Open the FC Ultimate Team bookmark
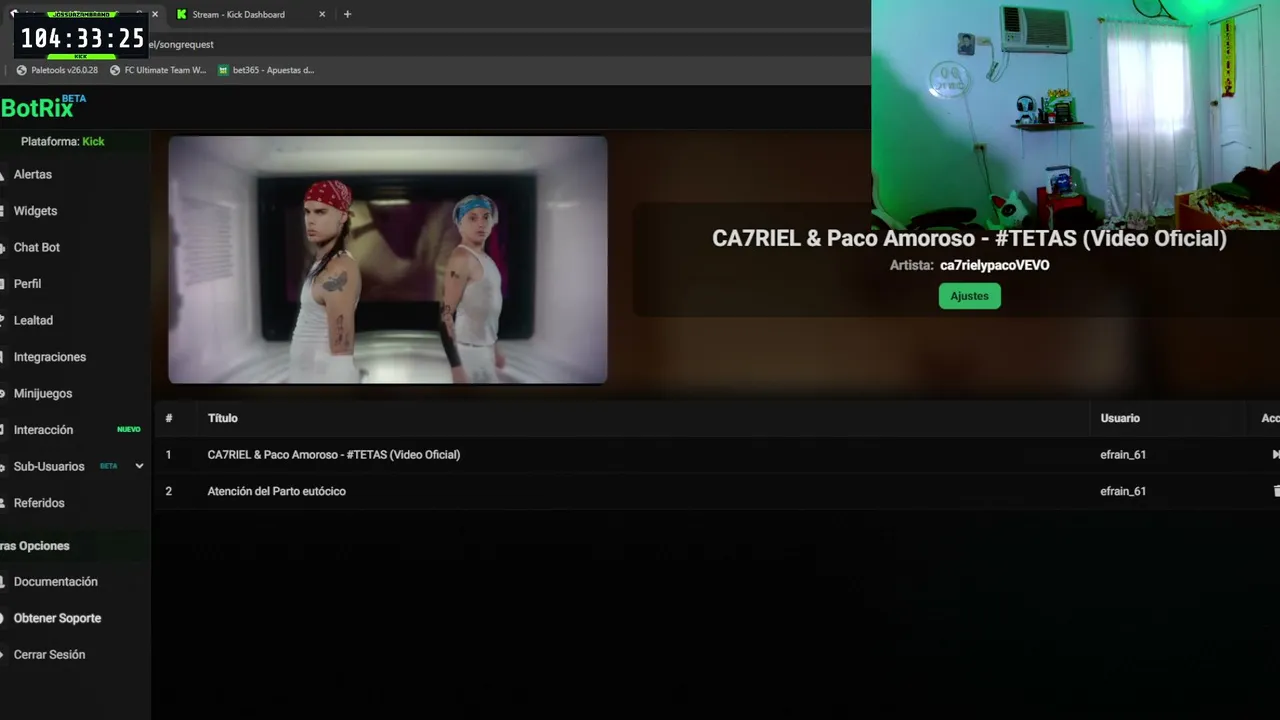This screenshot has width=1280, height=720. pos(158,70)
